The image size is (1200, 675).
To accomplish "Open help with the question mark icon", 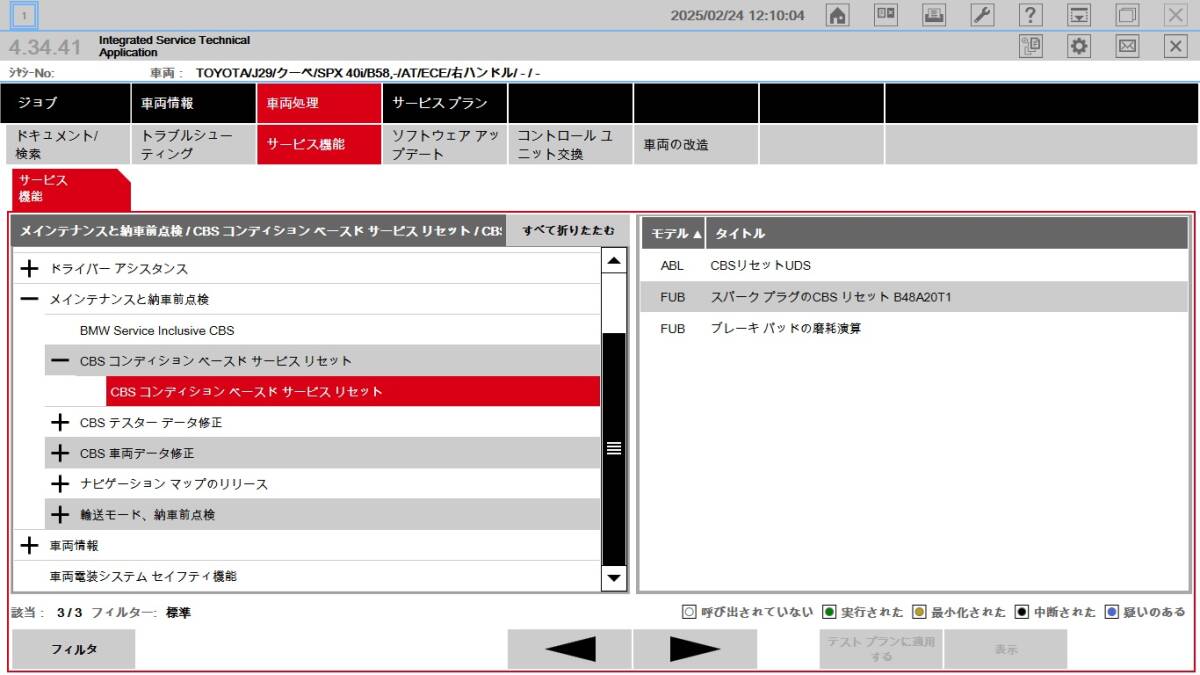I will [x=1030, y=15].
